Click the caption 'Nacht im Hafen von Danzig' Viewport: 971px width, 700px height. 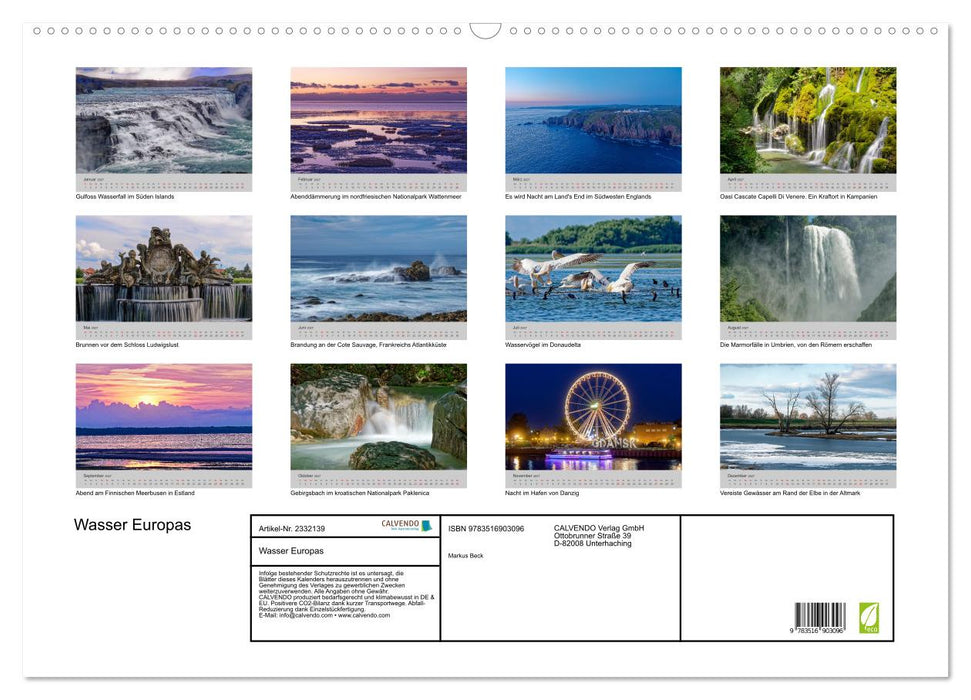[x=542, y=493]
